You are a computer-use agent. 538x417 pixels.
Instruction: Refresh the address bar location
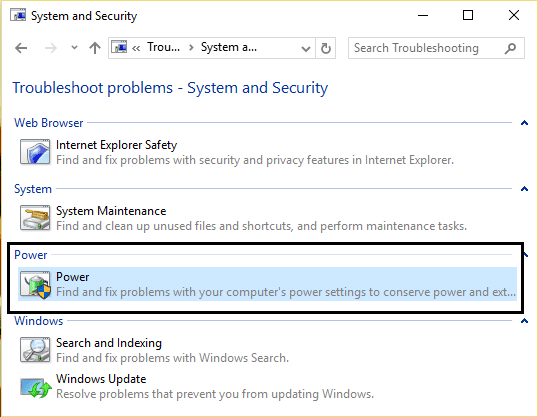tap(326, 48)
